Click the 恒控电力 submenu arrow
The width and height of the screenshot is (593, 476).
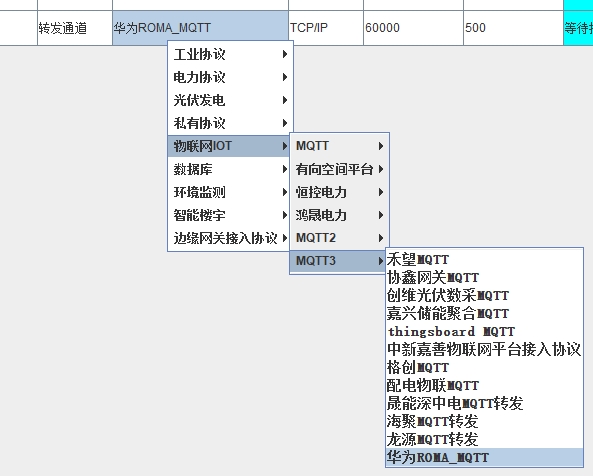(381, 192)
